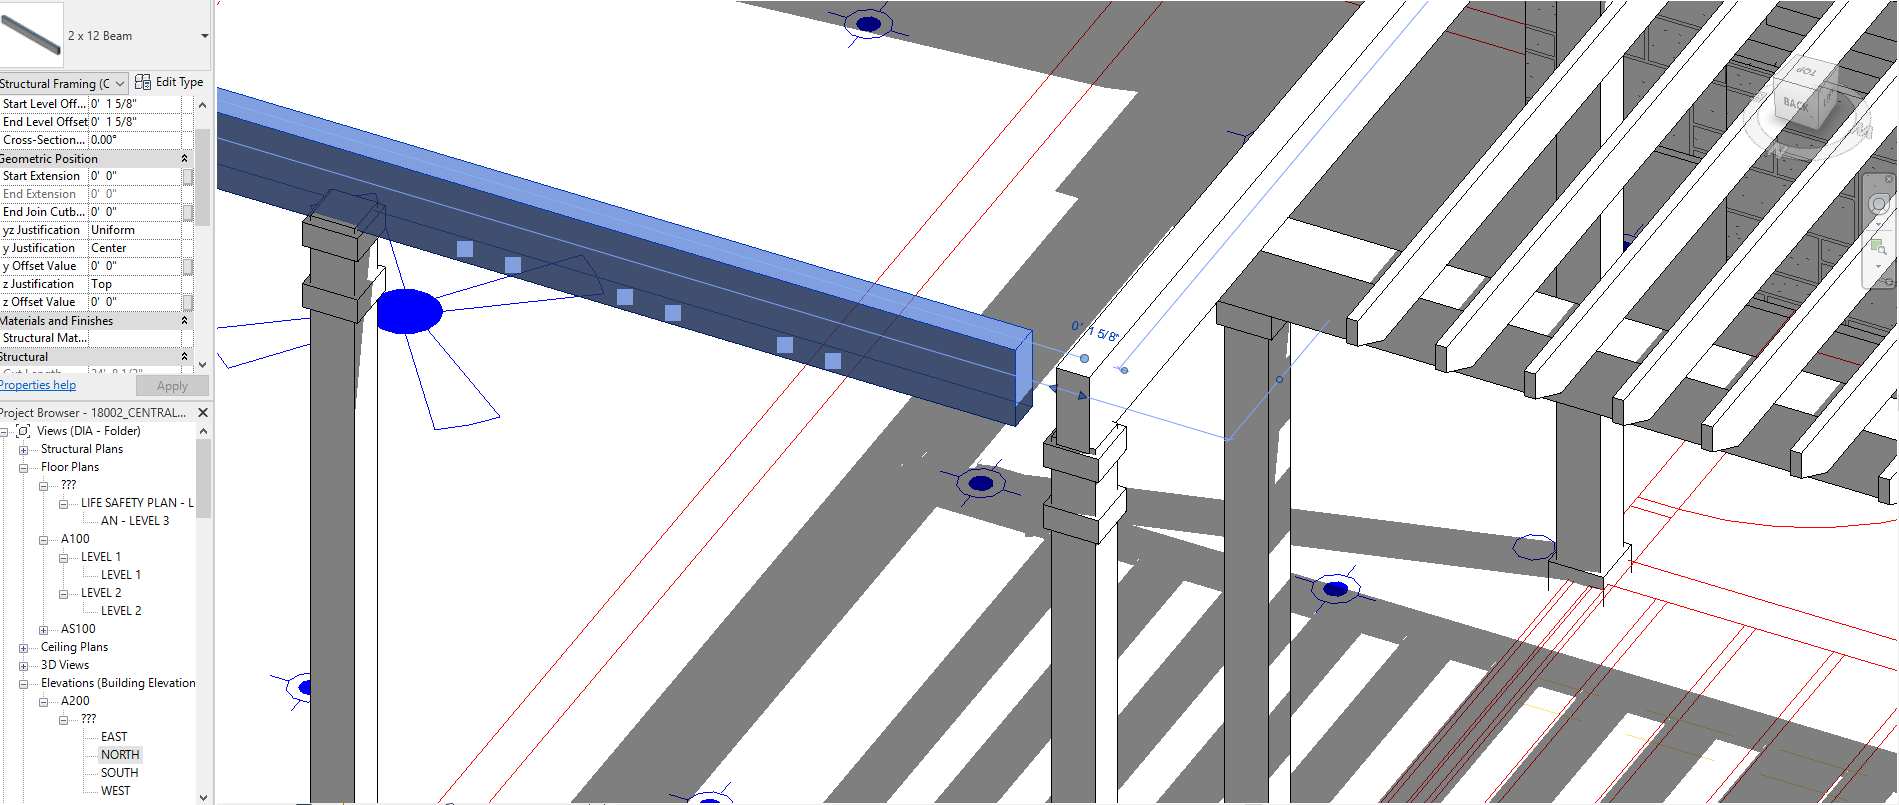
Task: Collapse the Elevations (Building Elevation) node
Action: (23, 684)
